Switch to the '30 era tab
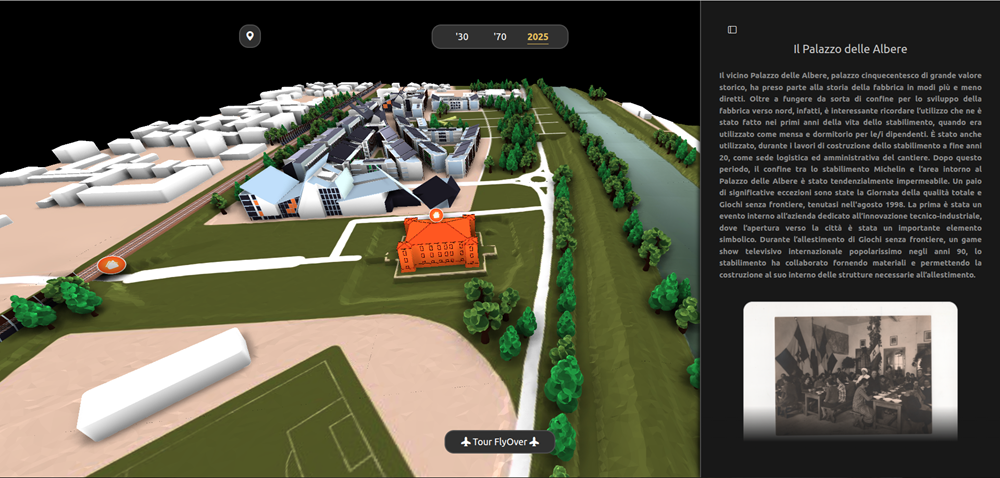 (461, 37)
